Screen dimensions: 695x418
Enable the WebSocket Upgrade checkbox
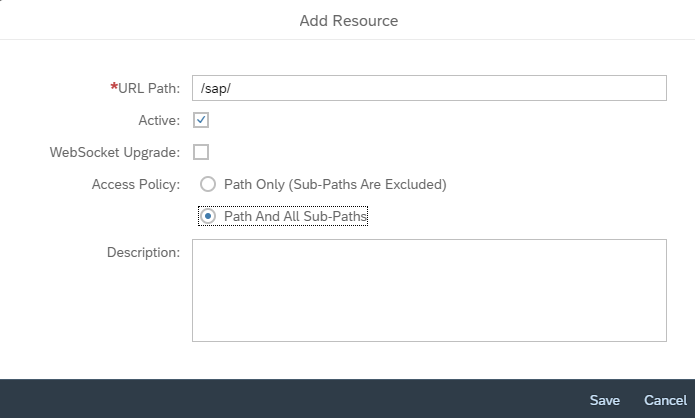click(201, 152)
